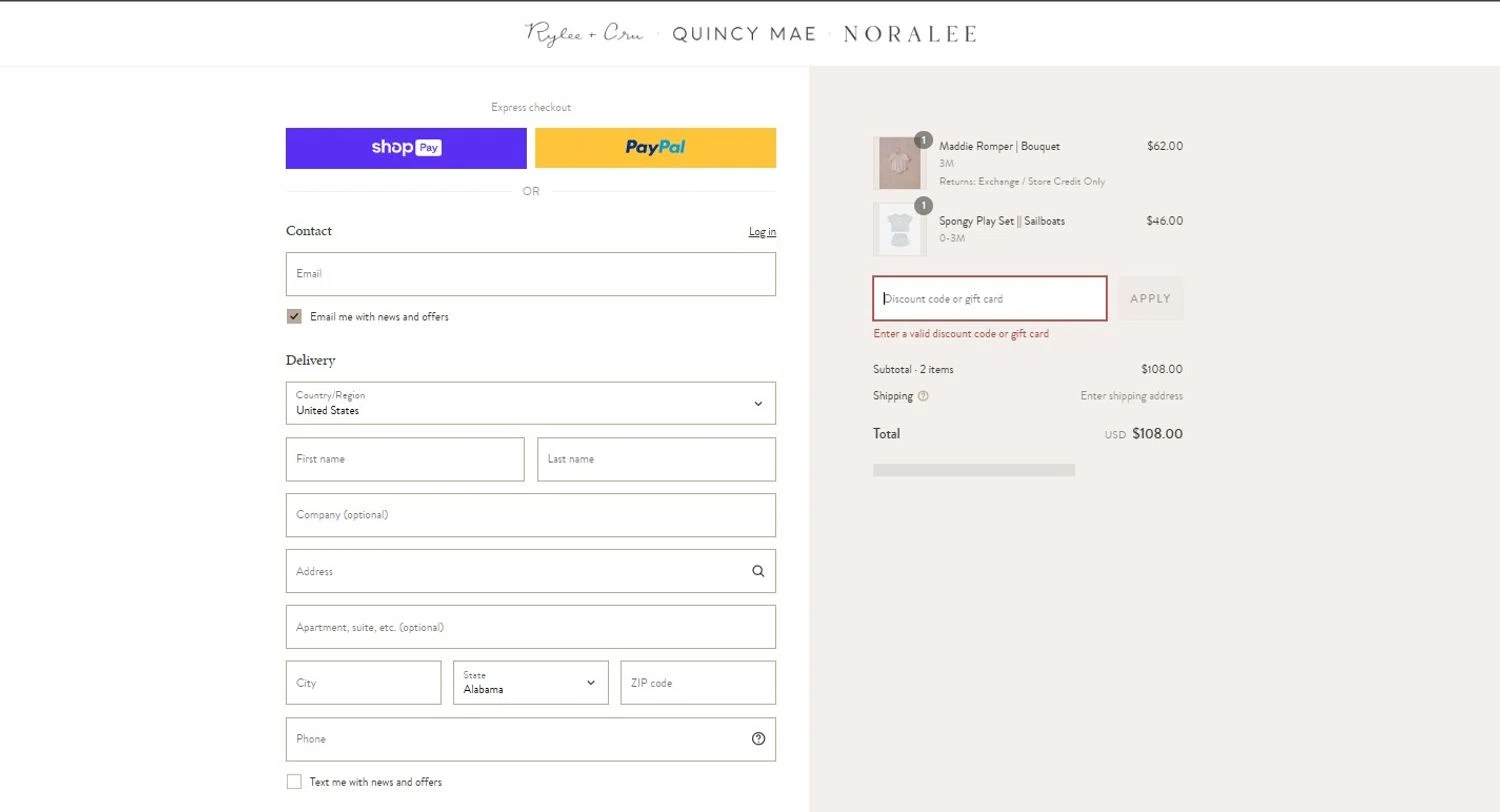Image resolution: width=1500 pixels, height=812 pixels.
Task: Pay with PayPal express checkout
Action: pyautogui.click(x=656, y=148)
